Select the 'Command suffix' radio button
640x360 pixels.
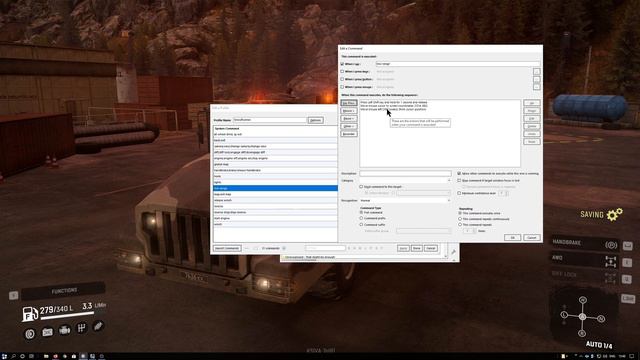[361, 224]
